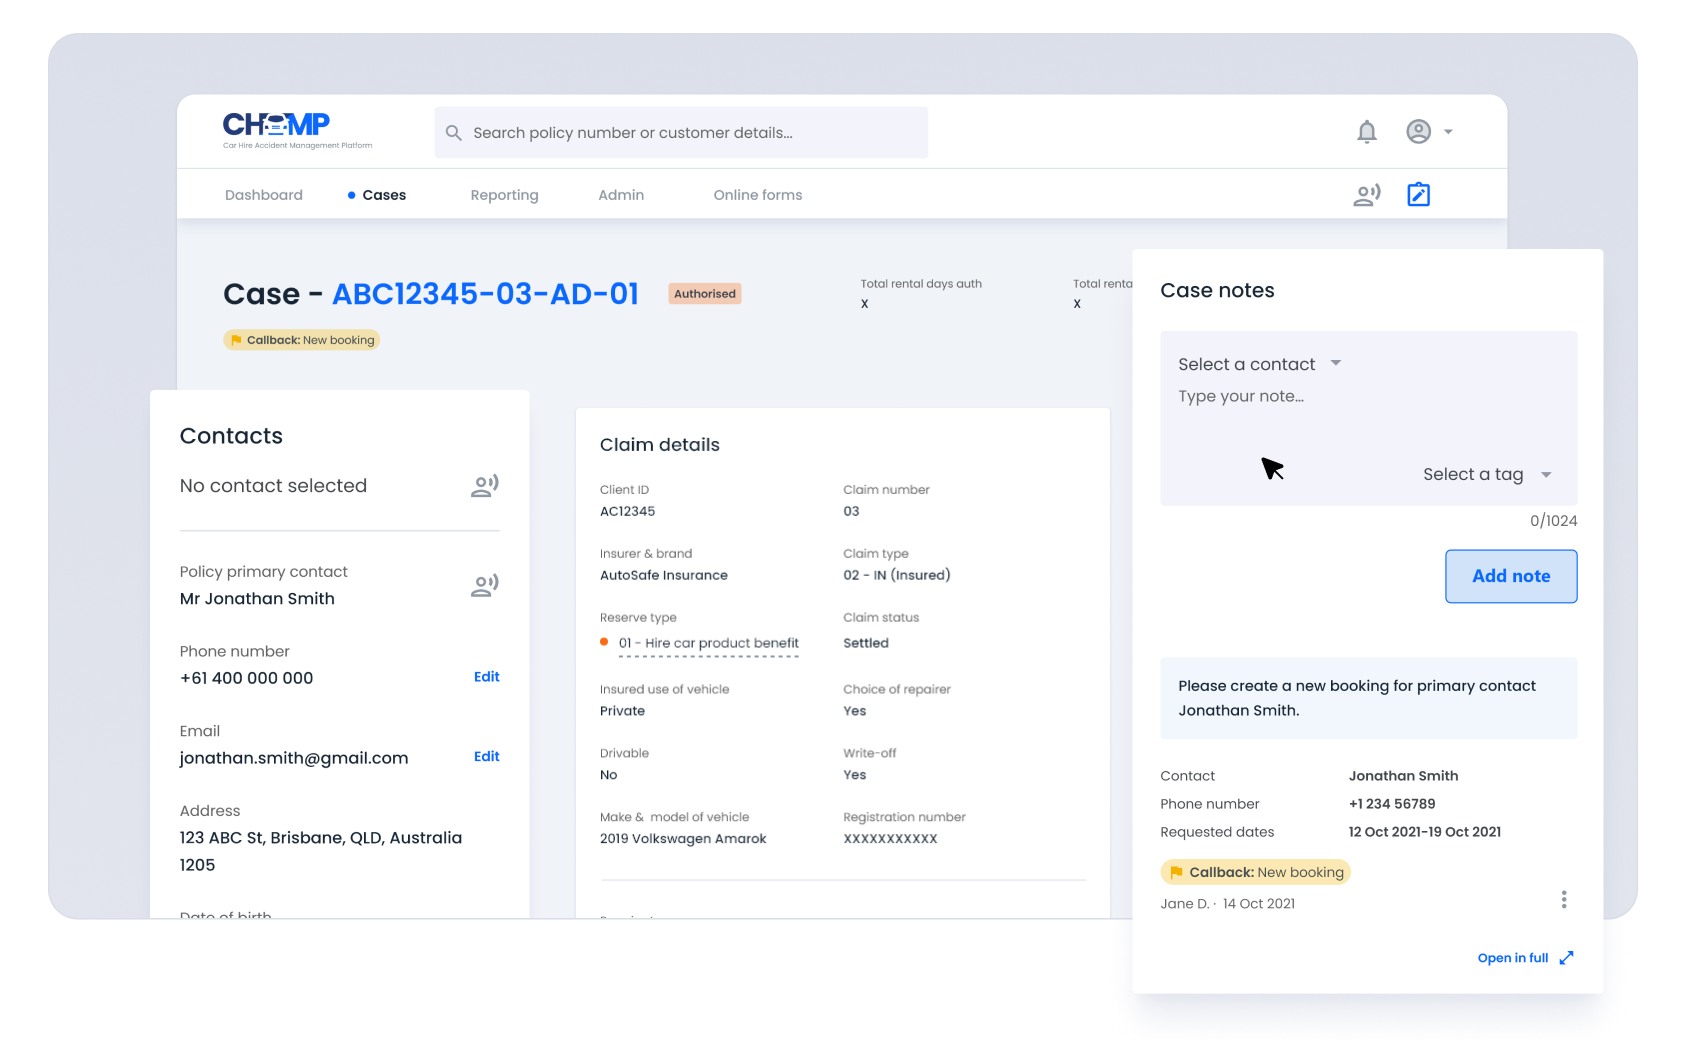Expand the Select a contact dropdown
The height and width of the screenshot is (1040, 1685).
1259,364
